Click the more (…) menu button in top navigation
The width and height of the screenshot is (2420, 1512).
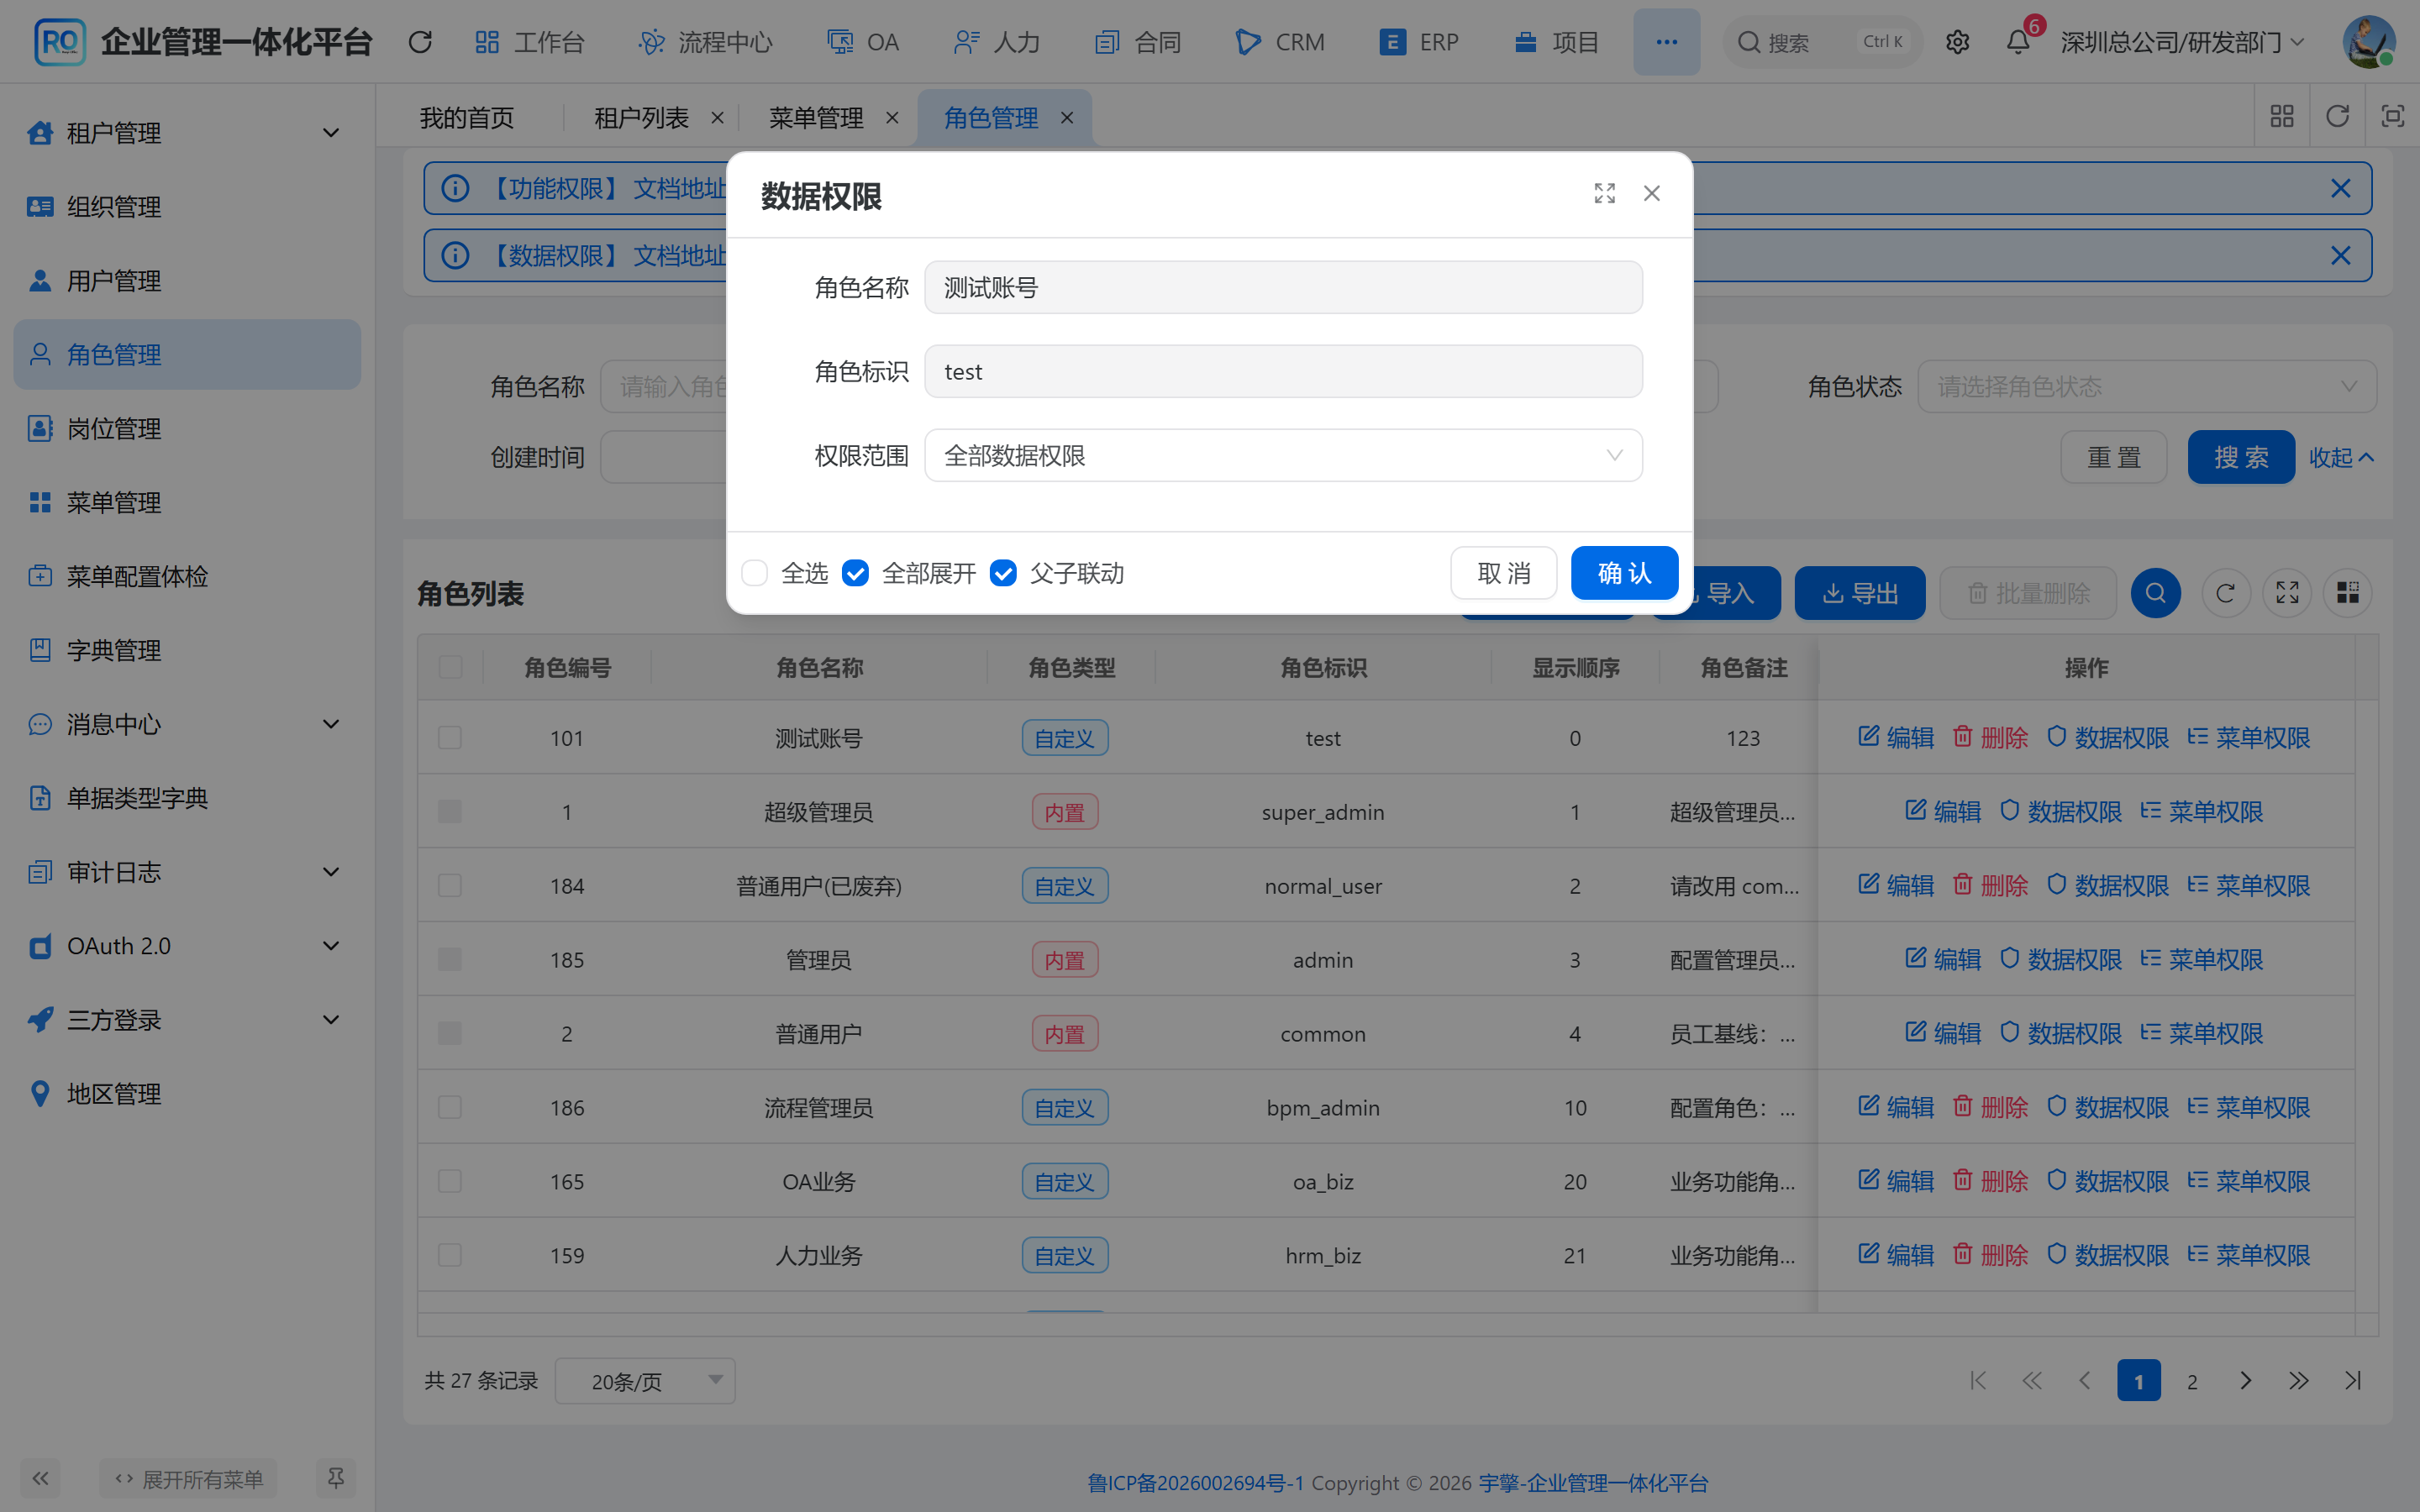1666,42
